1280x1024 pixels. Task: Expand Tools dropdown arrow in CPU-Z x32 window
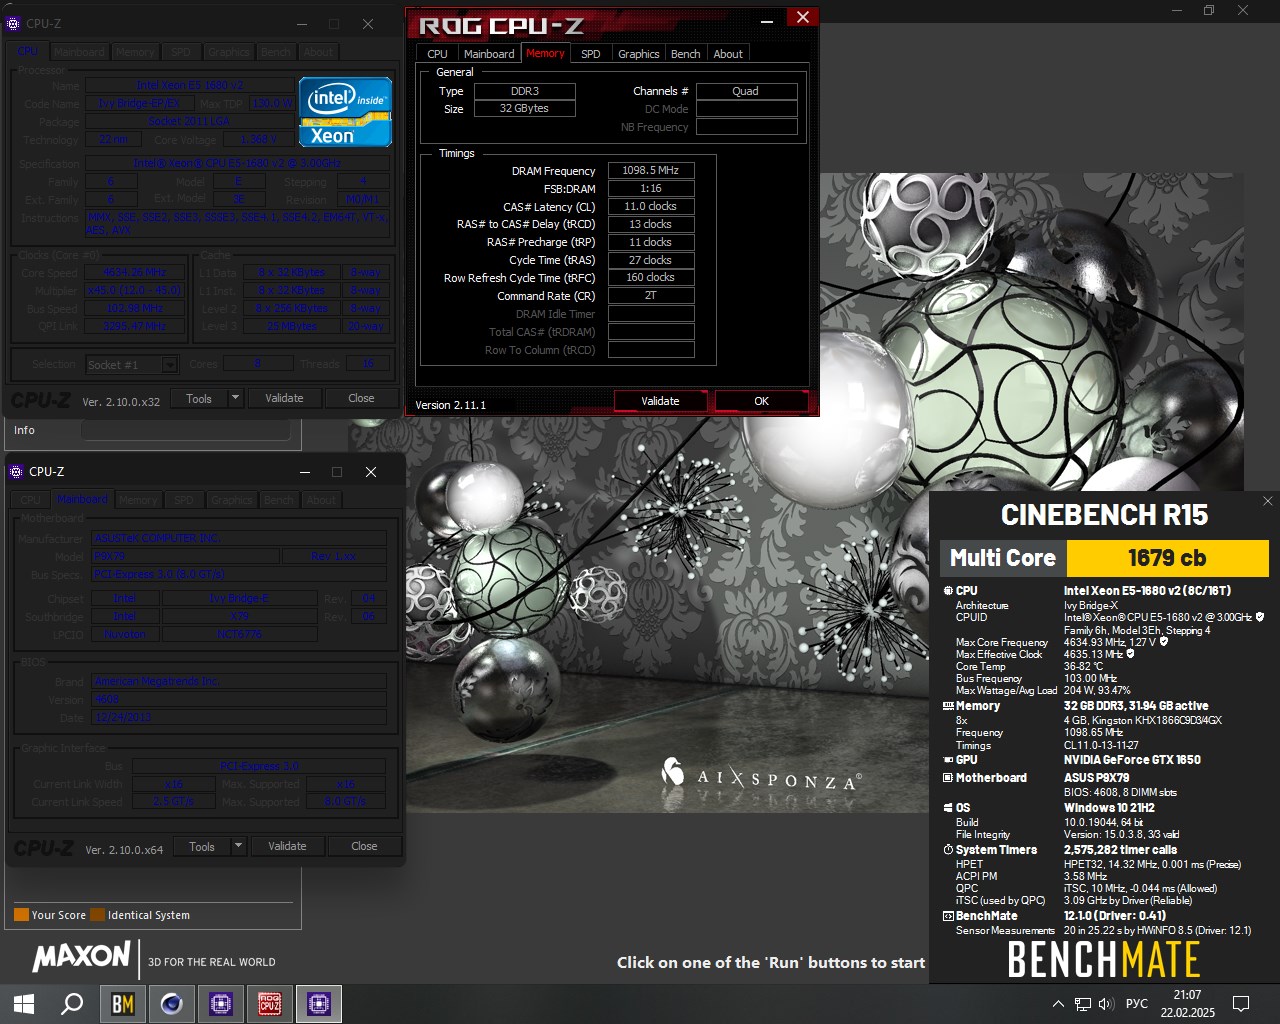pyautogui.click(x=236, y=398)
